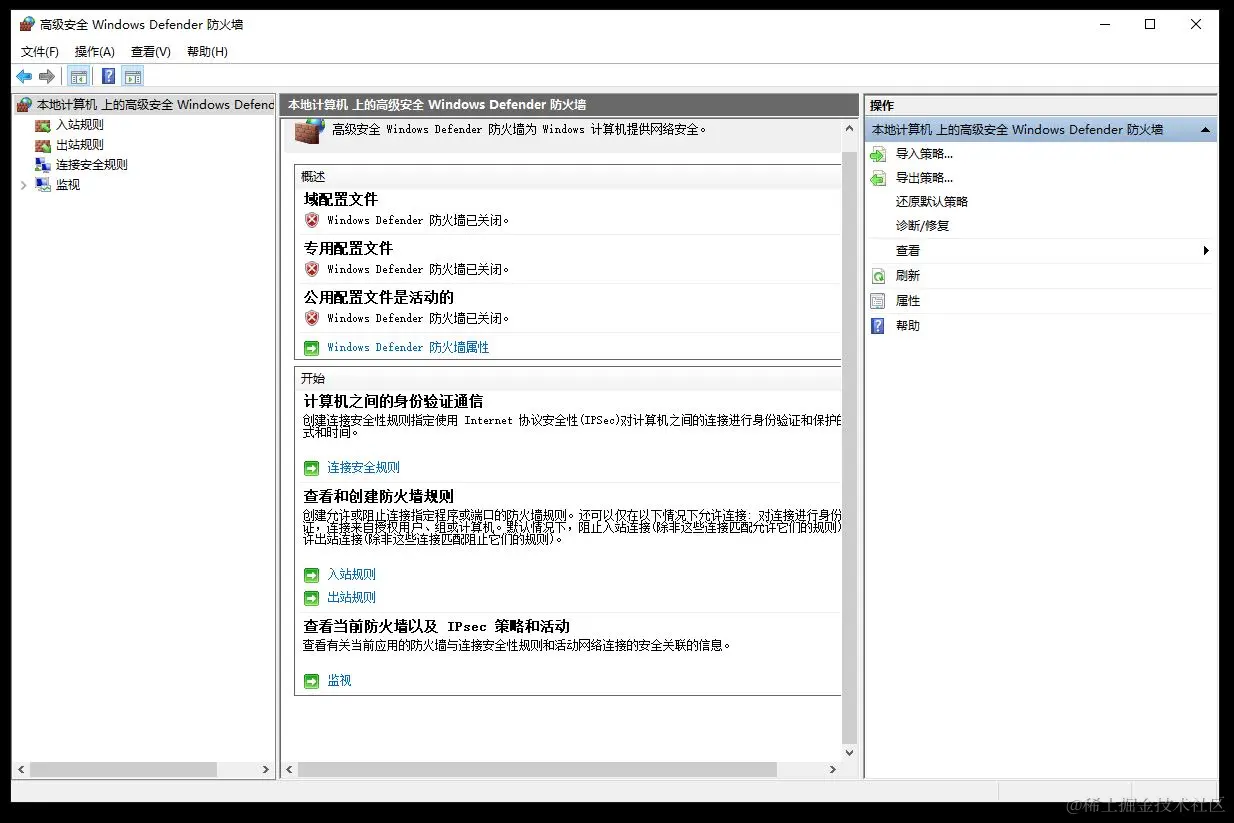The image size is (1234, 823).
Task: Click the 域配置文件 heading text
Action: pyautogui.click(x=341, y=200)
